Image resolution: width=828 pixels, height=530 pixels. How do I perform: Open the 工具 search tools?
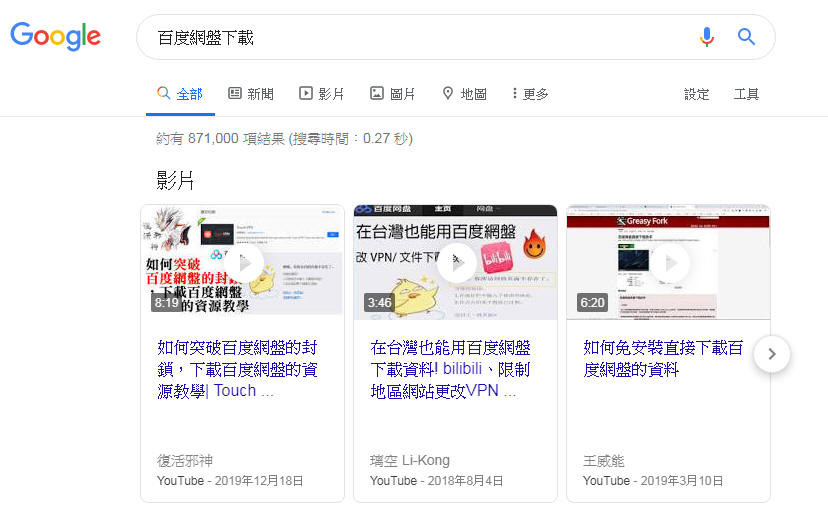tap(746, 94)
